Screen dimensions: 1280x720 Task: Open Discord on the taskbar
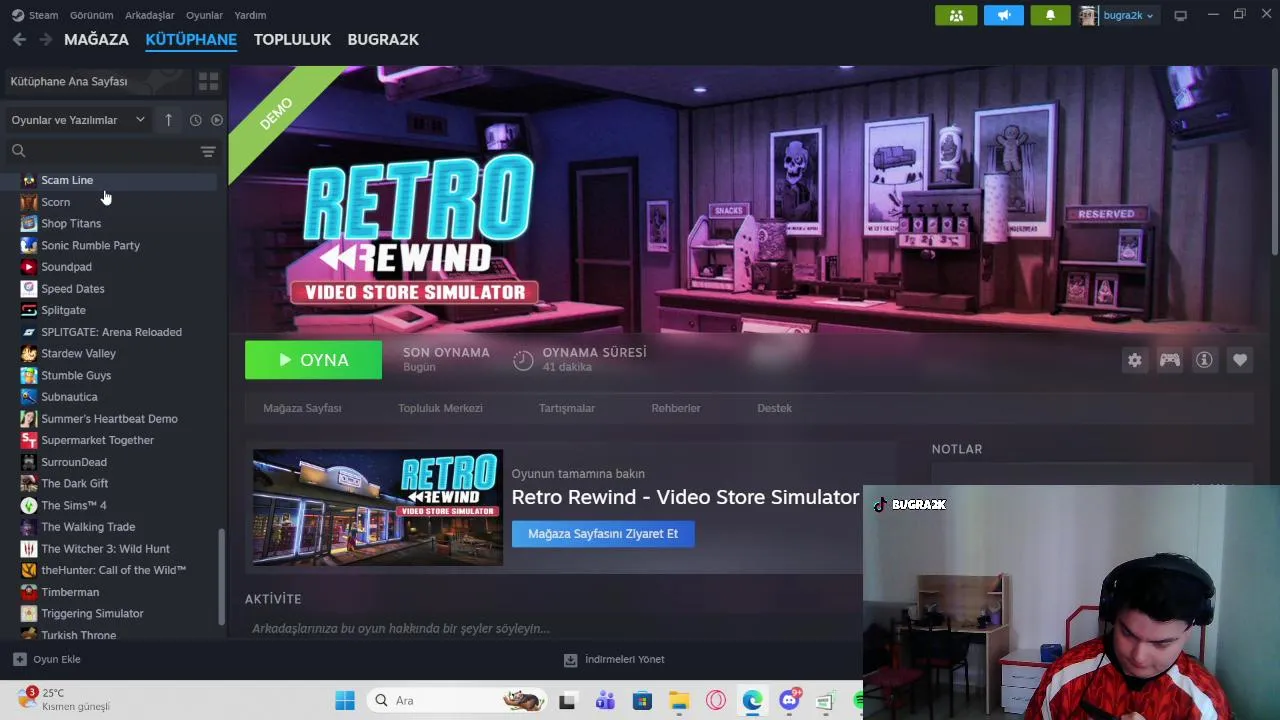click(789, 700)
